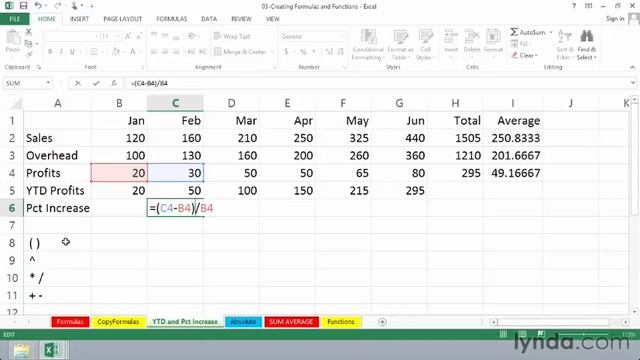Expand the formula bar
640x360 pixels.
coord(633,83)
